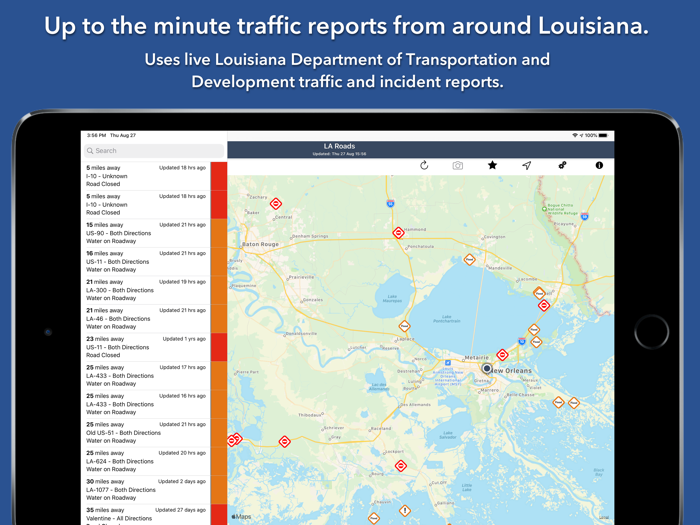Select the flood marker between Covington and Mandeville

tap(469, 259)
